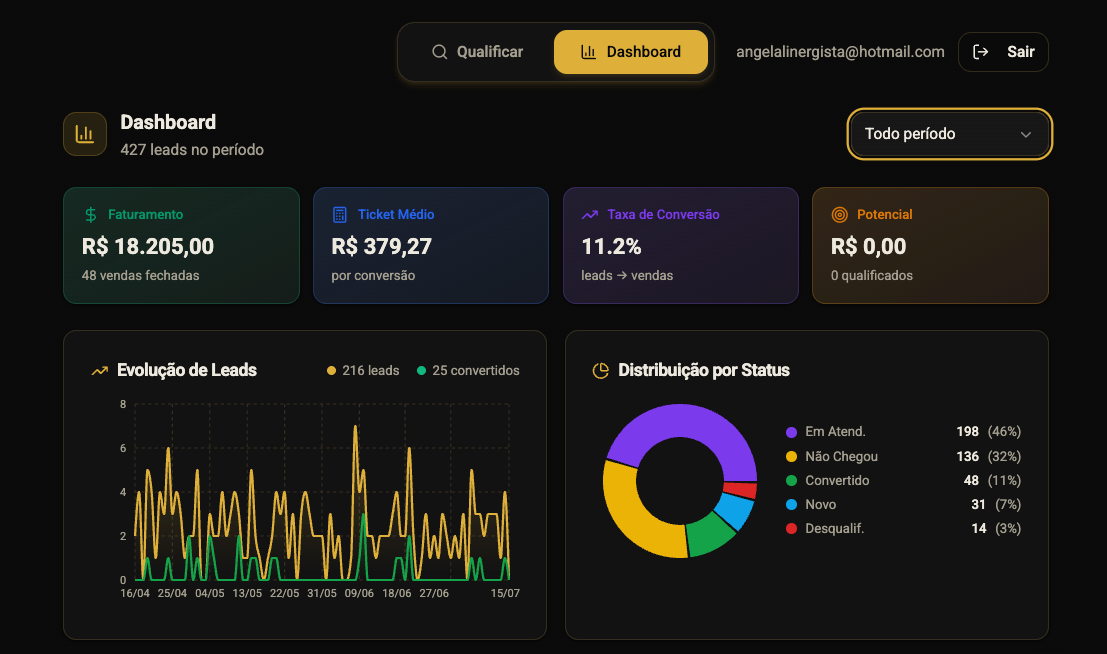Click the 0 qualificados text
Screen dimensions: 1107x654
point(872,275)
